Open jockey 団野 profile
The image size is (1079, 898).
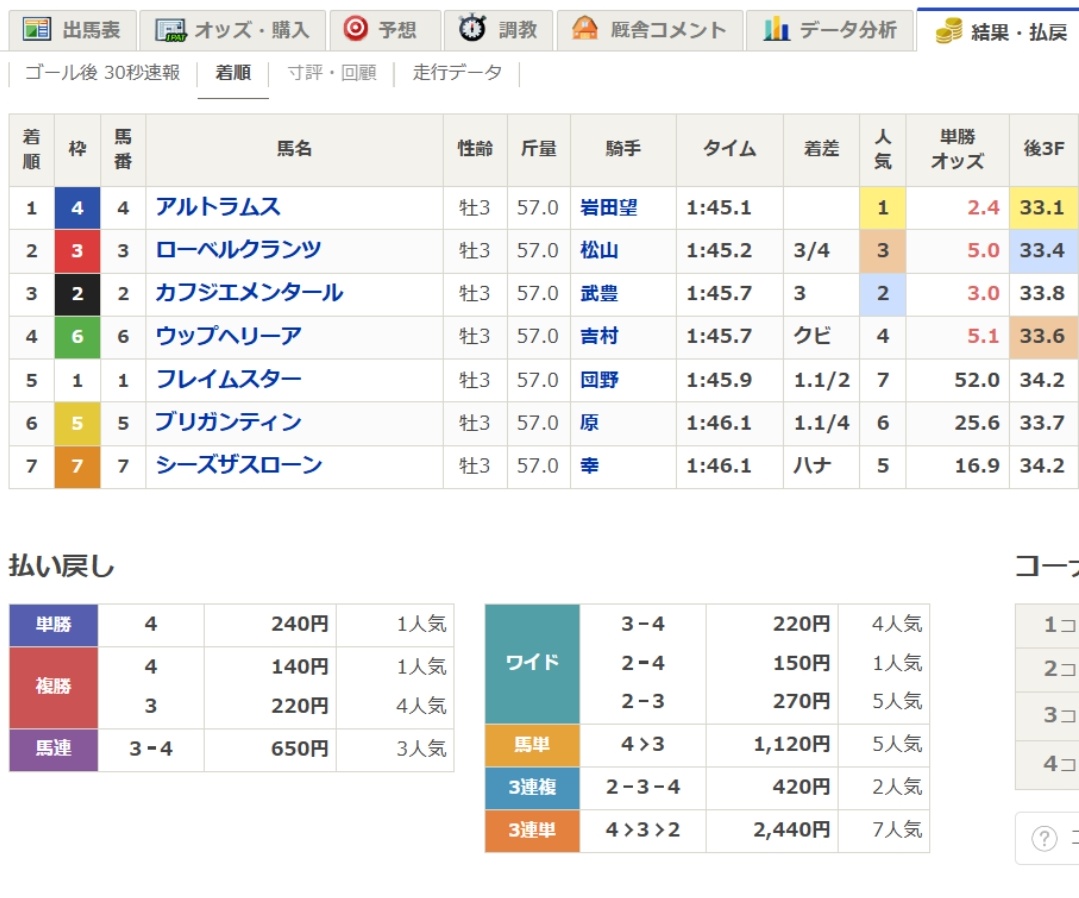pyautogui.click(x=599, y=380)
